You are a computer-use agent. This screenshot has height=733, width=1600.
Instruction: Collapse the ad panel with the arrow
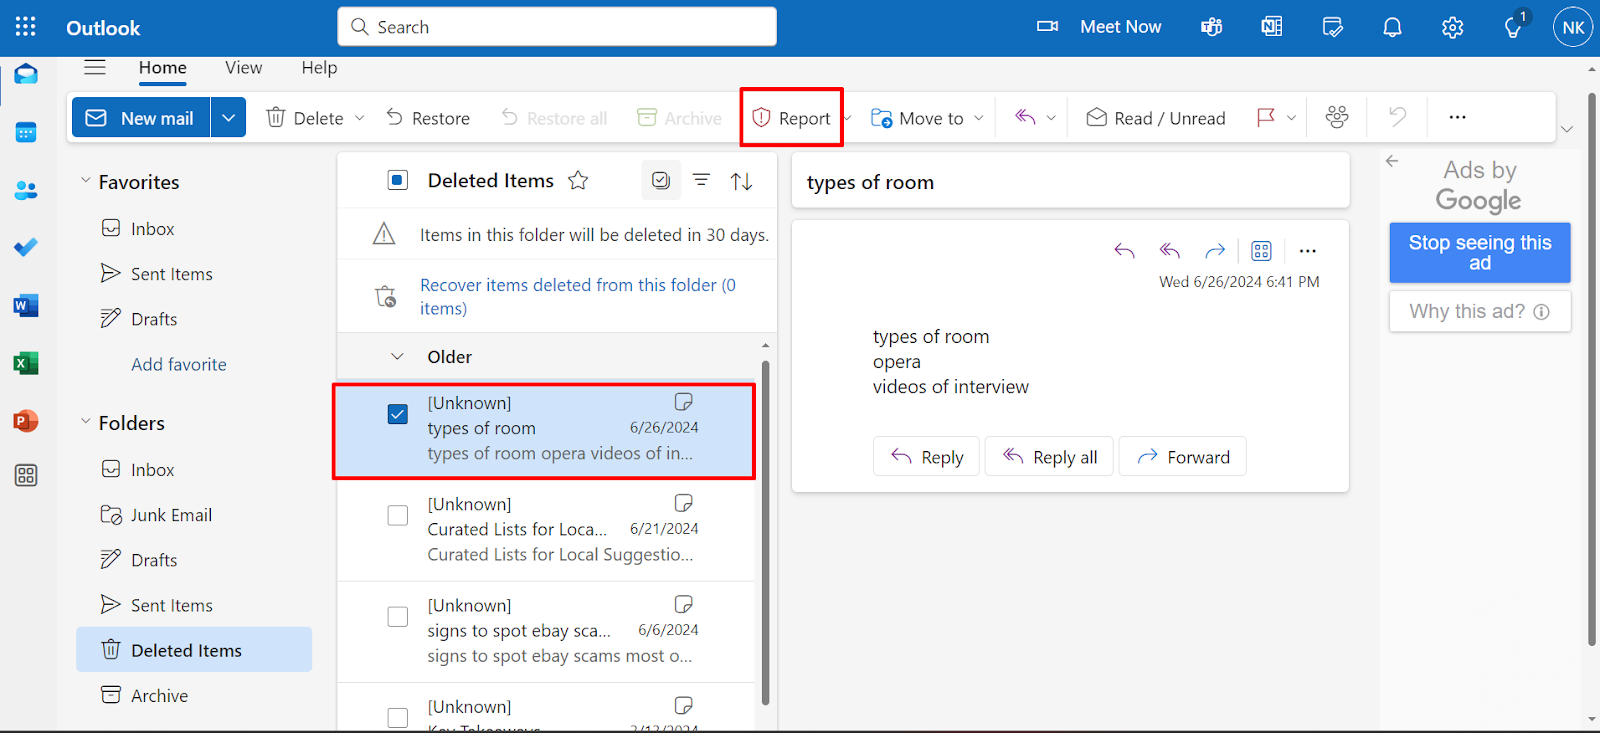[x=1392, y=161]
